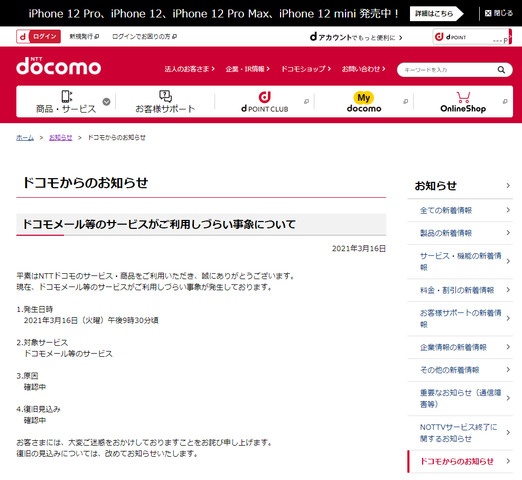Click 2021年3月16日(火曜)午後9時30分頃 text

point(91,320)
